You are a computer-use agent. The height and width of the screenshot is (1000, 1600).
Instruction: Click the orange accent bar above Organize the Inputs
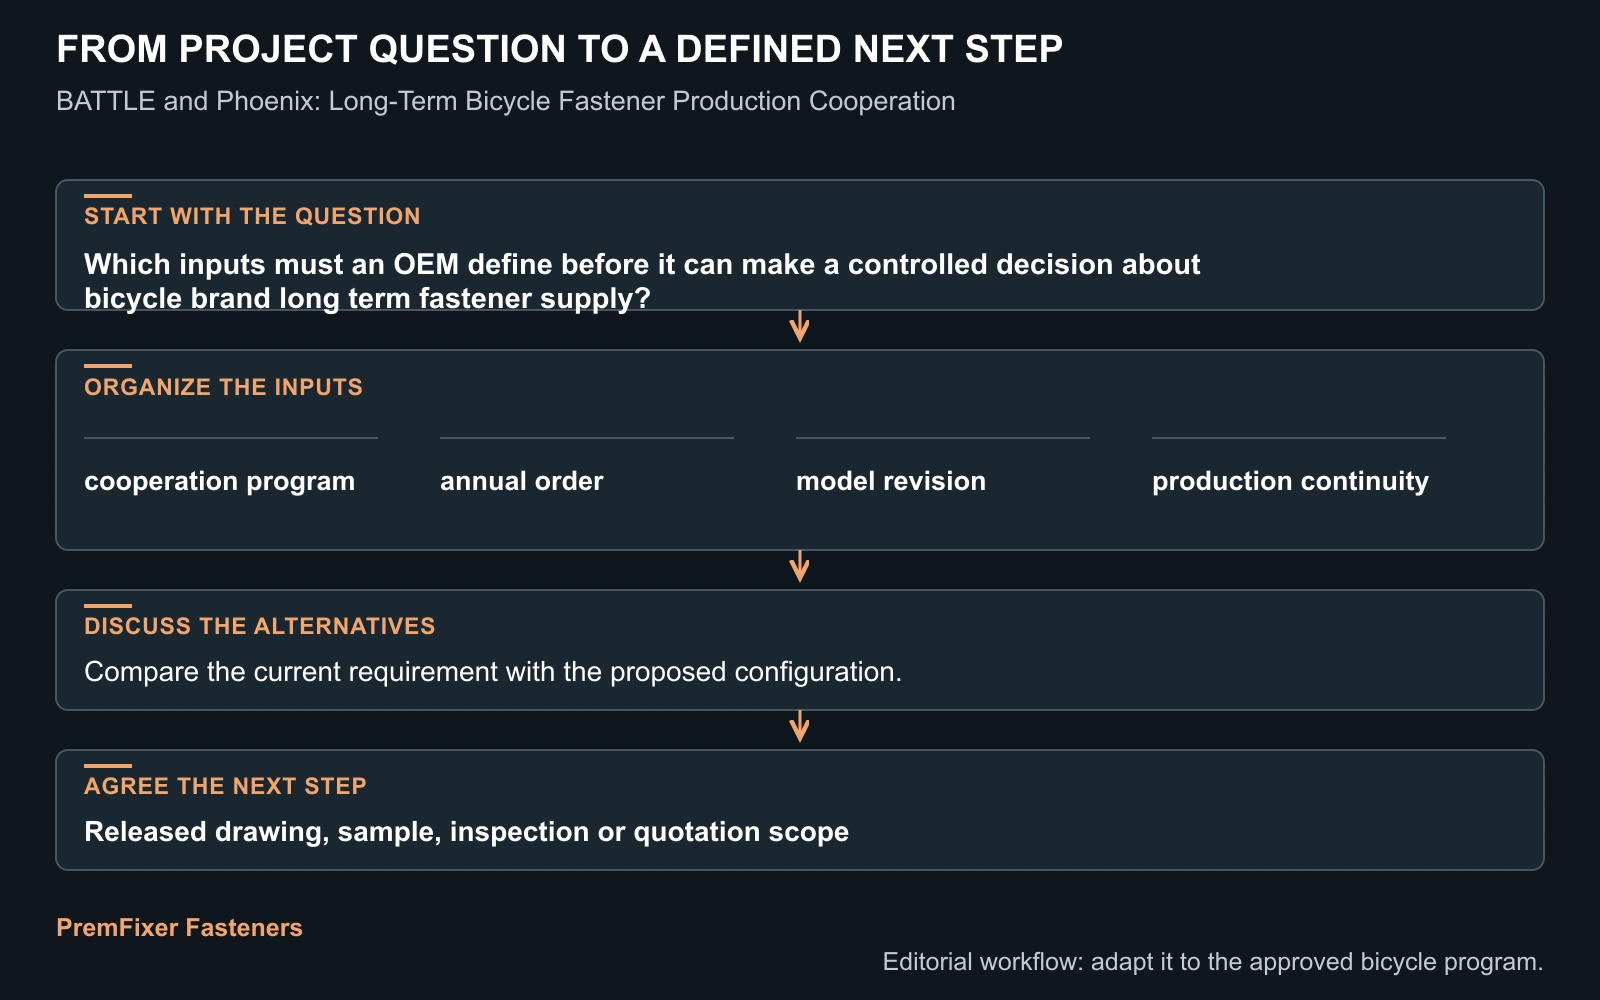tap(108, 366)
